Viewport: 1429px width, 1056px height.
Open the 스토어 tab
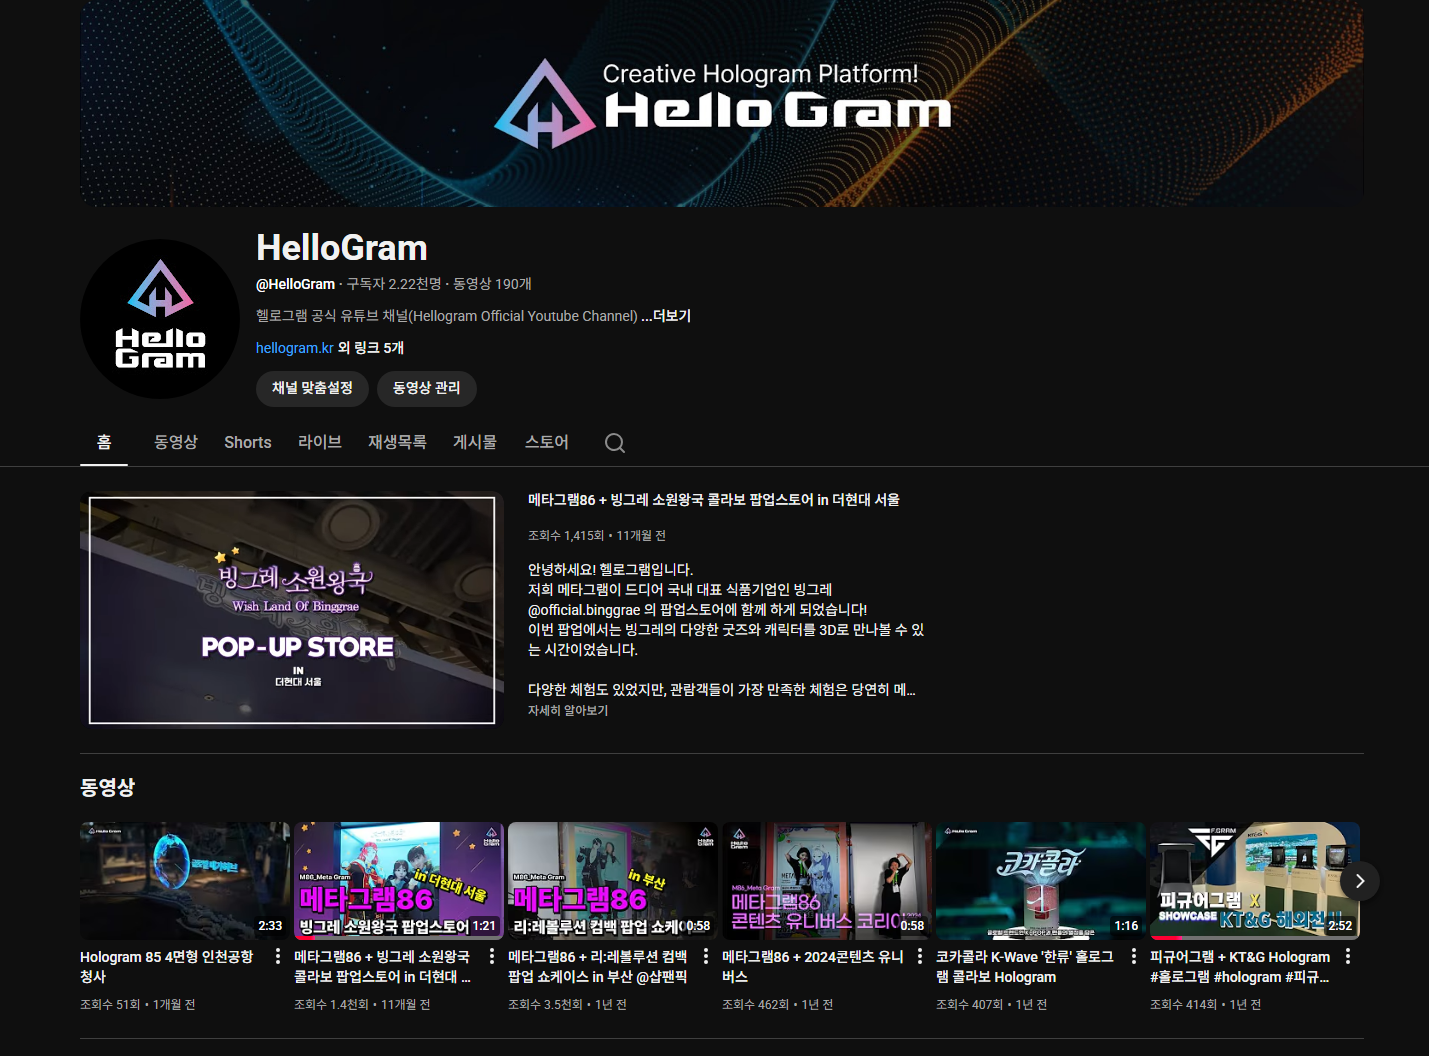pyautogui.click(x=547, y=442)
